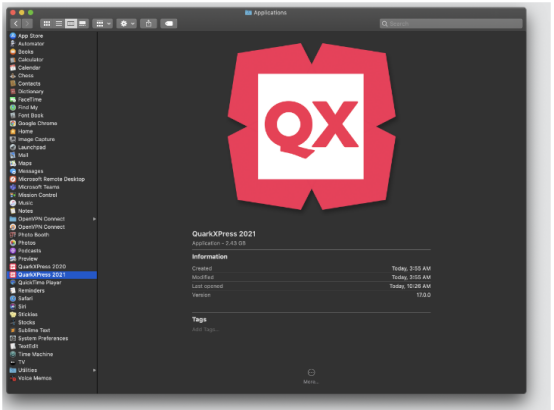Open the gear action menu
This screenshot has width=554, height=410.
[127, 24]
